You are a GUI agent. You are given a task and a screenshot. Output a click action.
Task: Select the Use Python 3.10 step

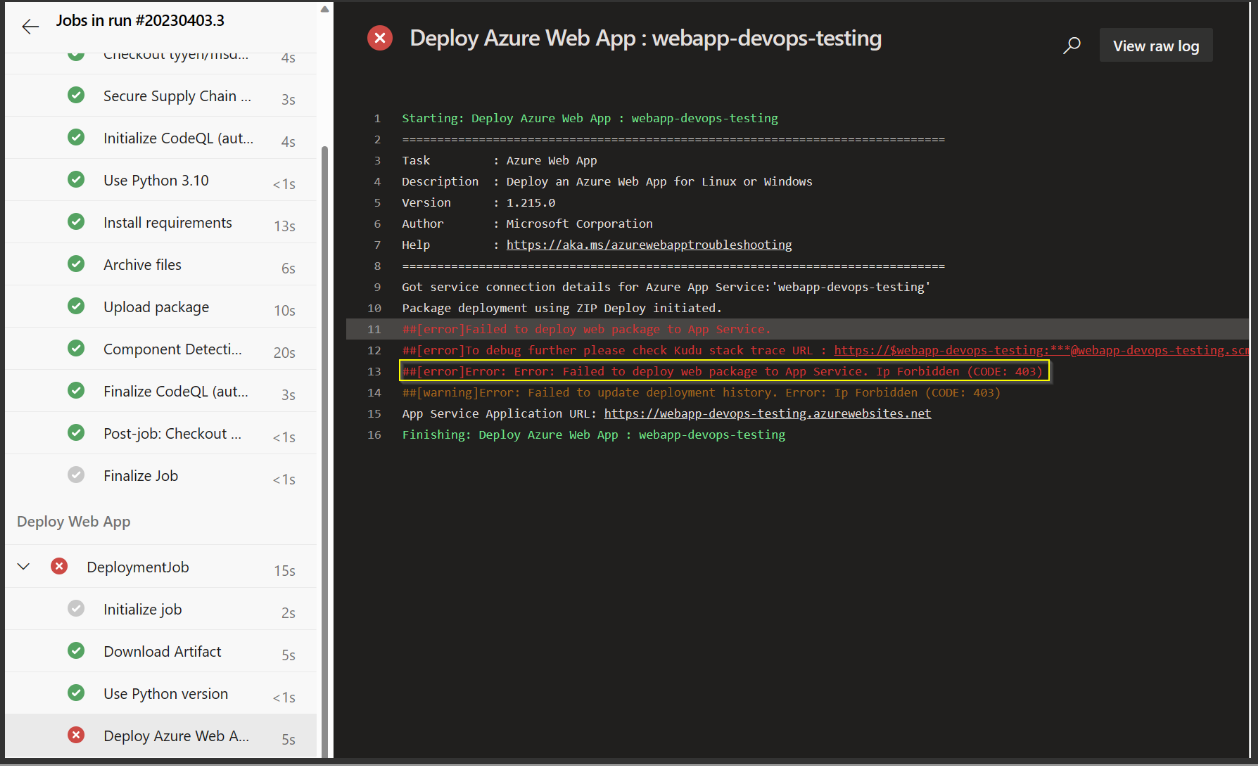click(161, 180)
